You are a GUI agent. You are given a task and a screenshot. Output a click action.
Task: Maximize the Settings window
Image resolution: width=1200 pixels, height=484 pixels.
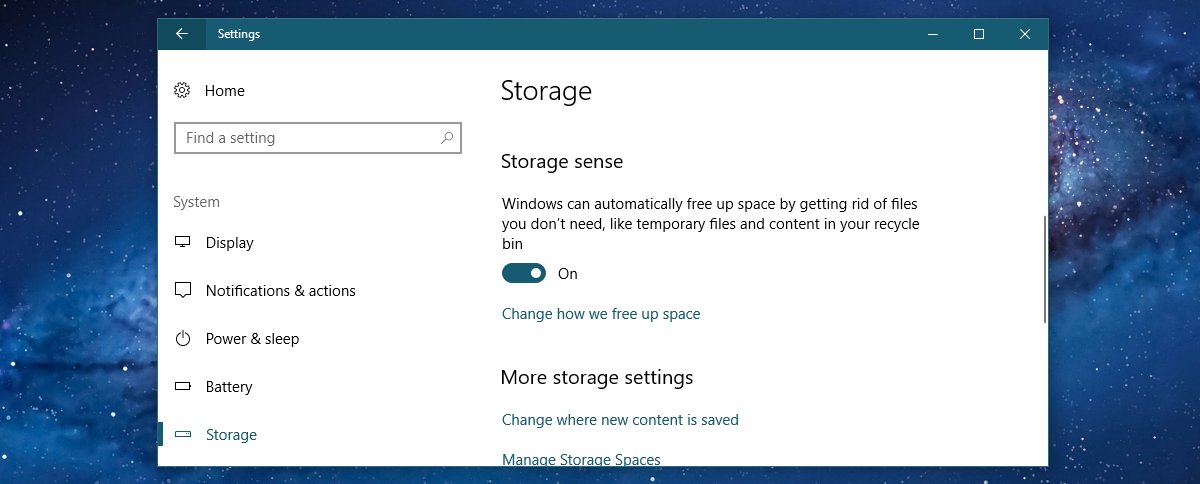[x=979, y=34]
